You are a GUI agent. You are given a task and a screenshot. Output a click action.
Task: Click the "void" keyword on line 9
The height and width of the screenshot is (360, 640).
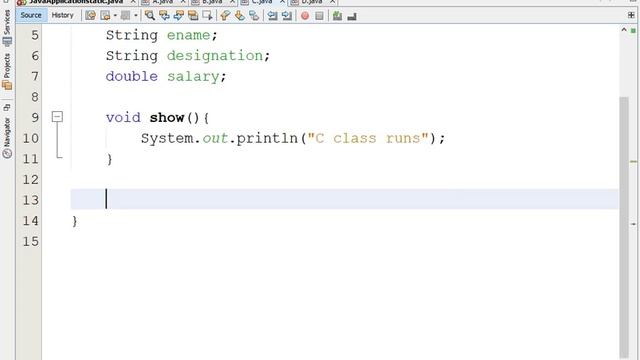tap(123, 118)
